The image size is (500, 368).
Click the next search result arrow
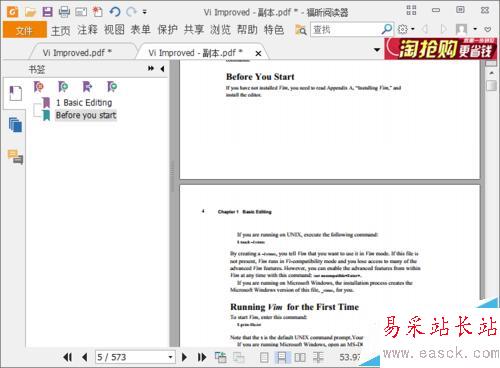443,29
